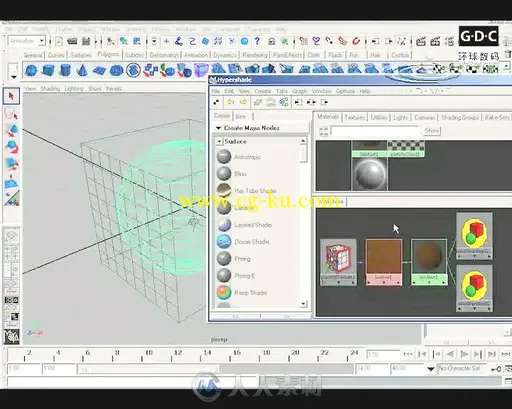Click the Save Scene floppy icon
The height and width of the screenshot is (409, 512).
click(x=86, y=41)
